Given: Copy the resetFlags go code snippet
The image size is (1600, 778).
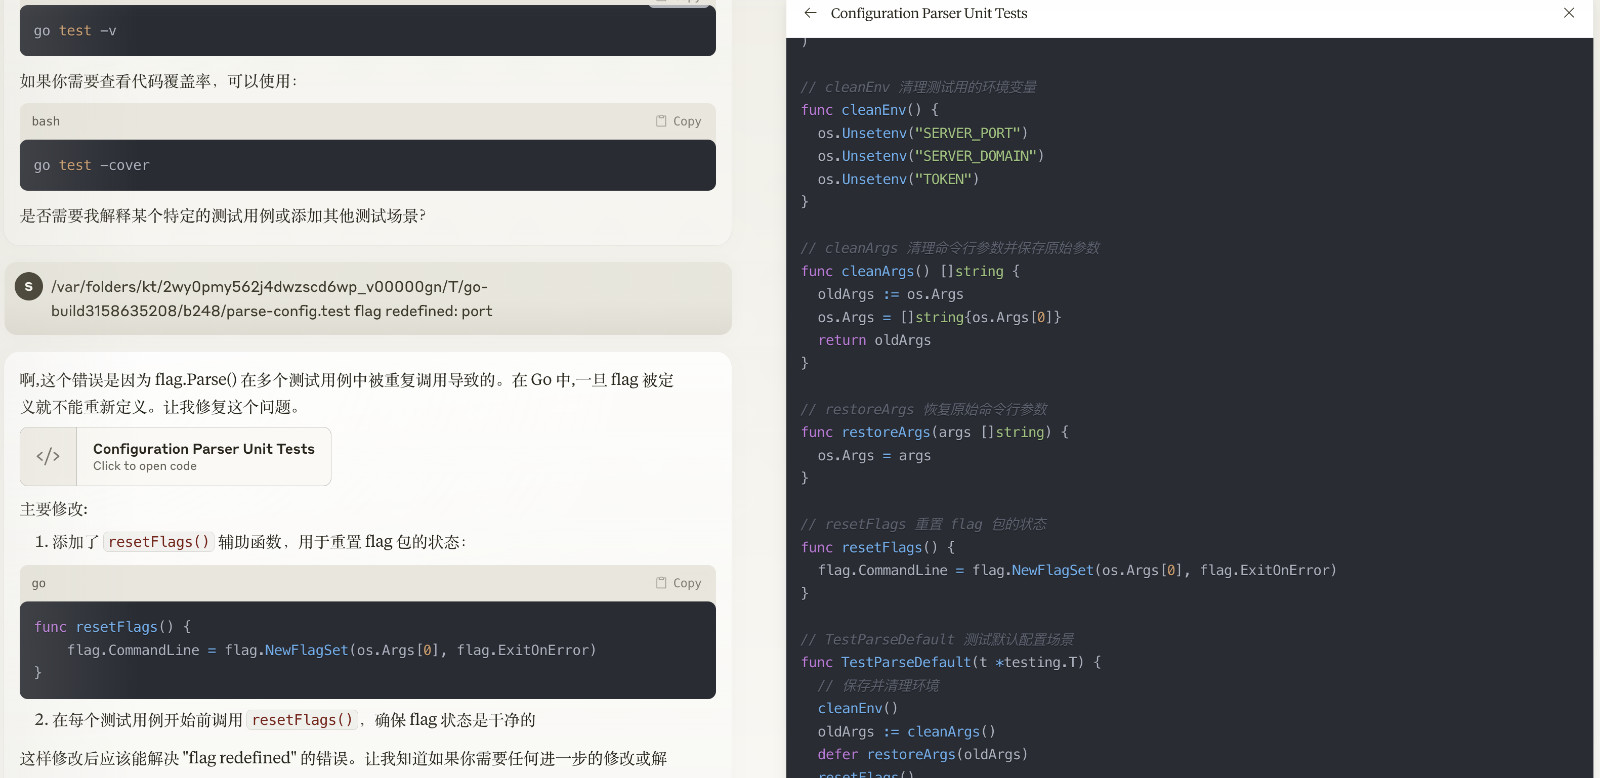Looking at the screenshot, I should pyautogui.click(x=678, y=583).
